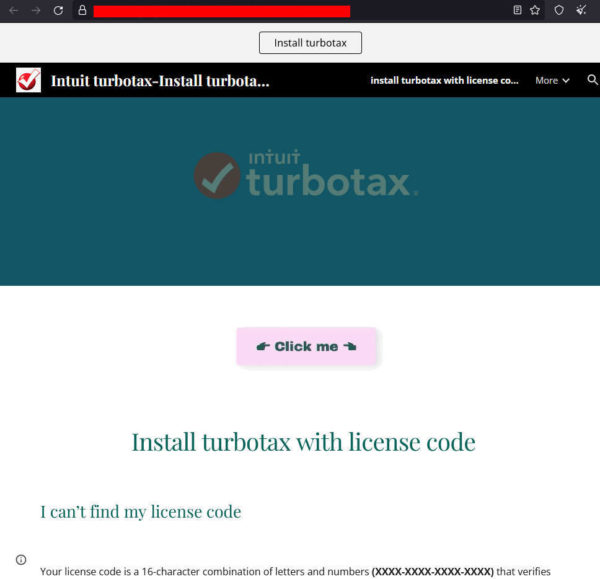
Task: View site security via the padlock icon
Action: 82,10
